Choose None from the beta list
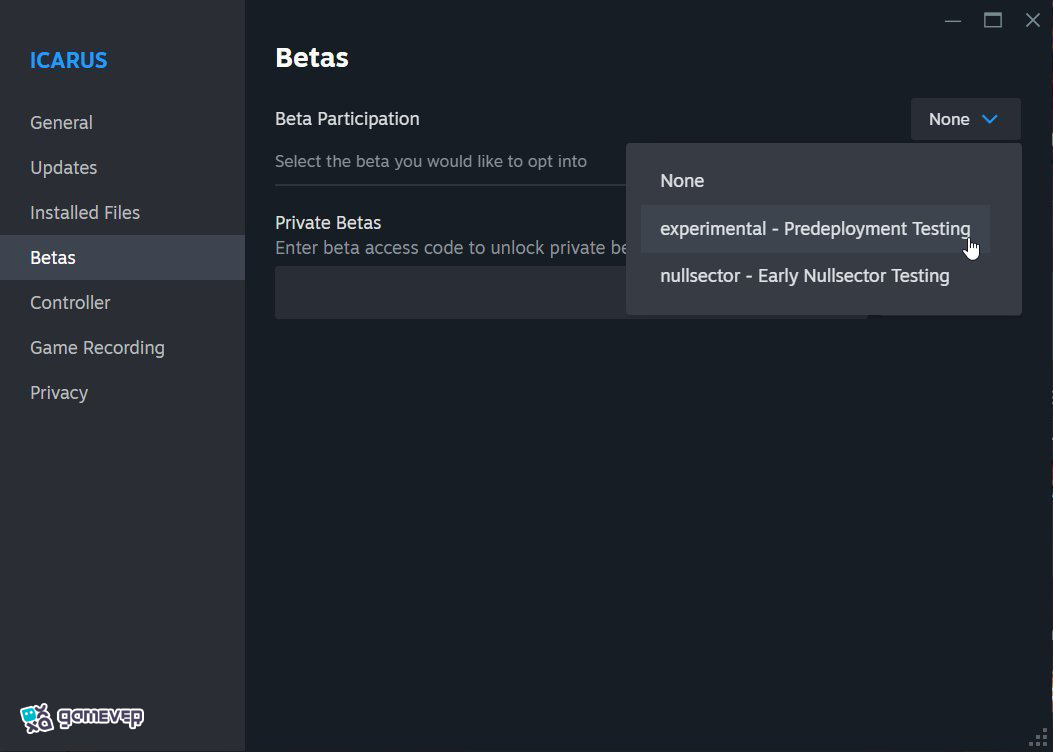 [815, 181]
